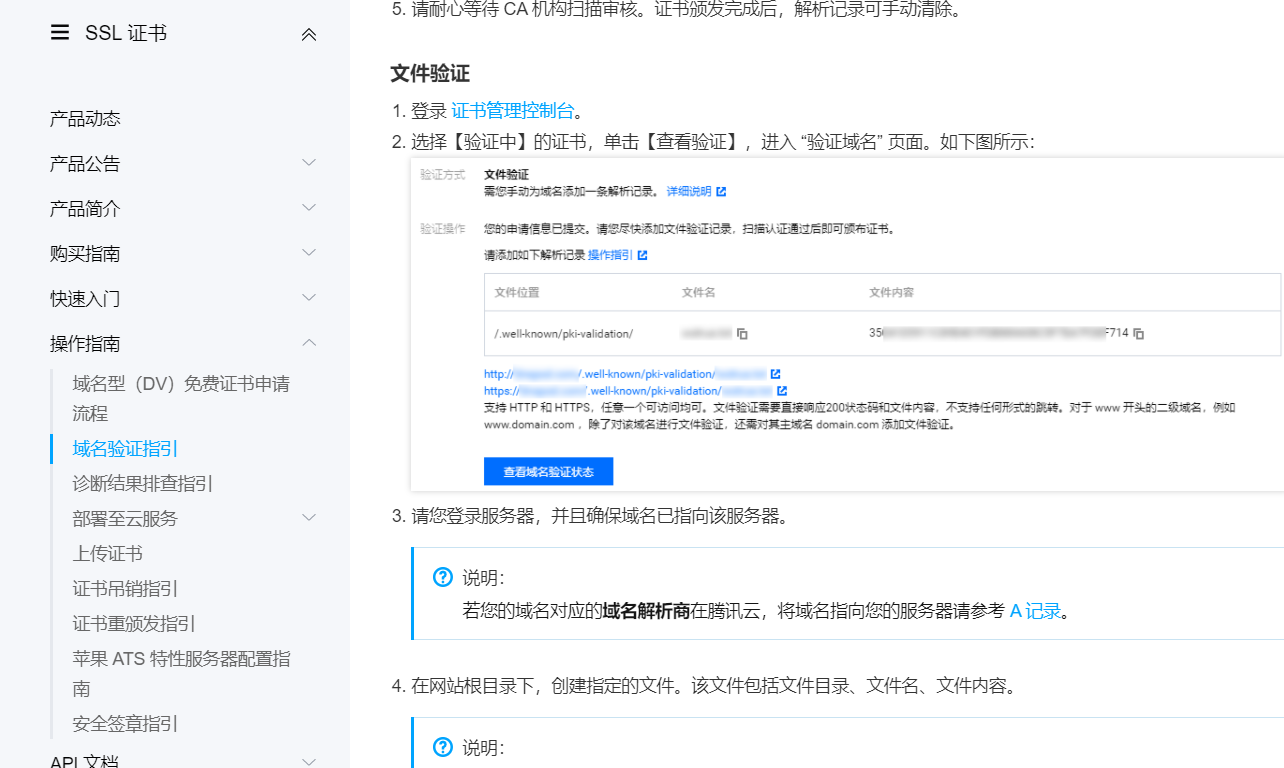Click the question-mark icon in the second 说明 box

click(442, 746)
